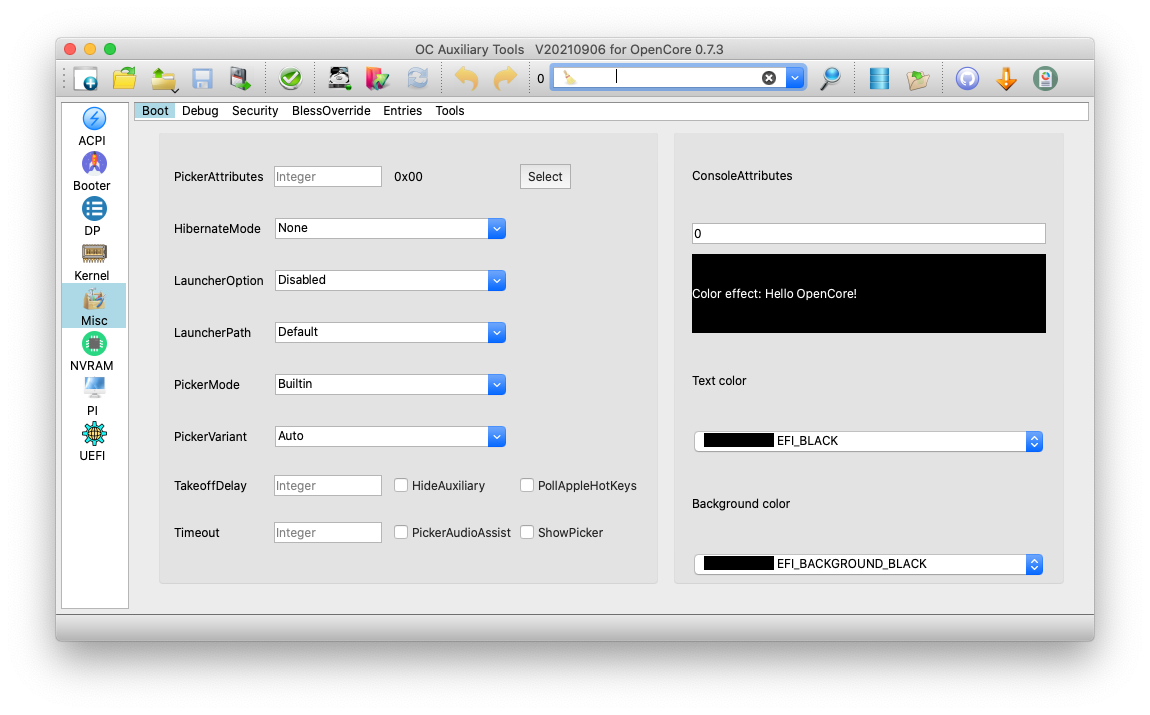The height and width of the screenshot is (715, 1150).
Task: Click the magnifying glass search icon
Action: click(830, 78)
